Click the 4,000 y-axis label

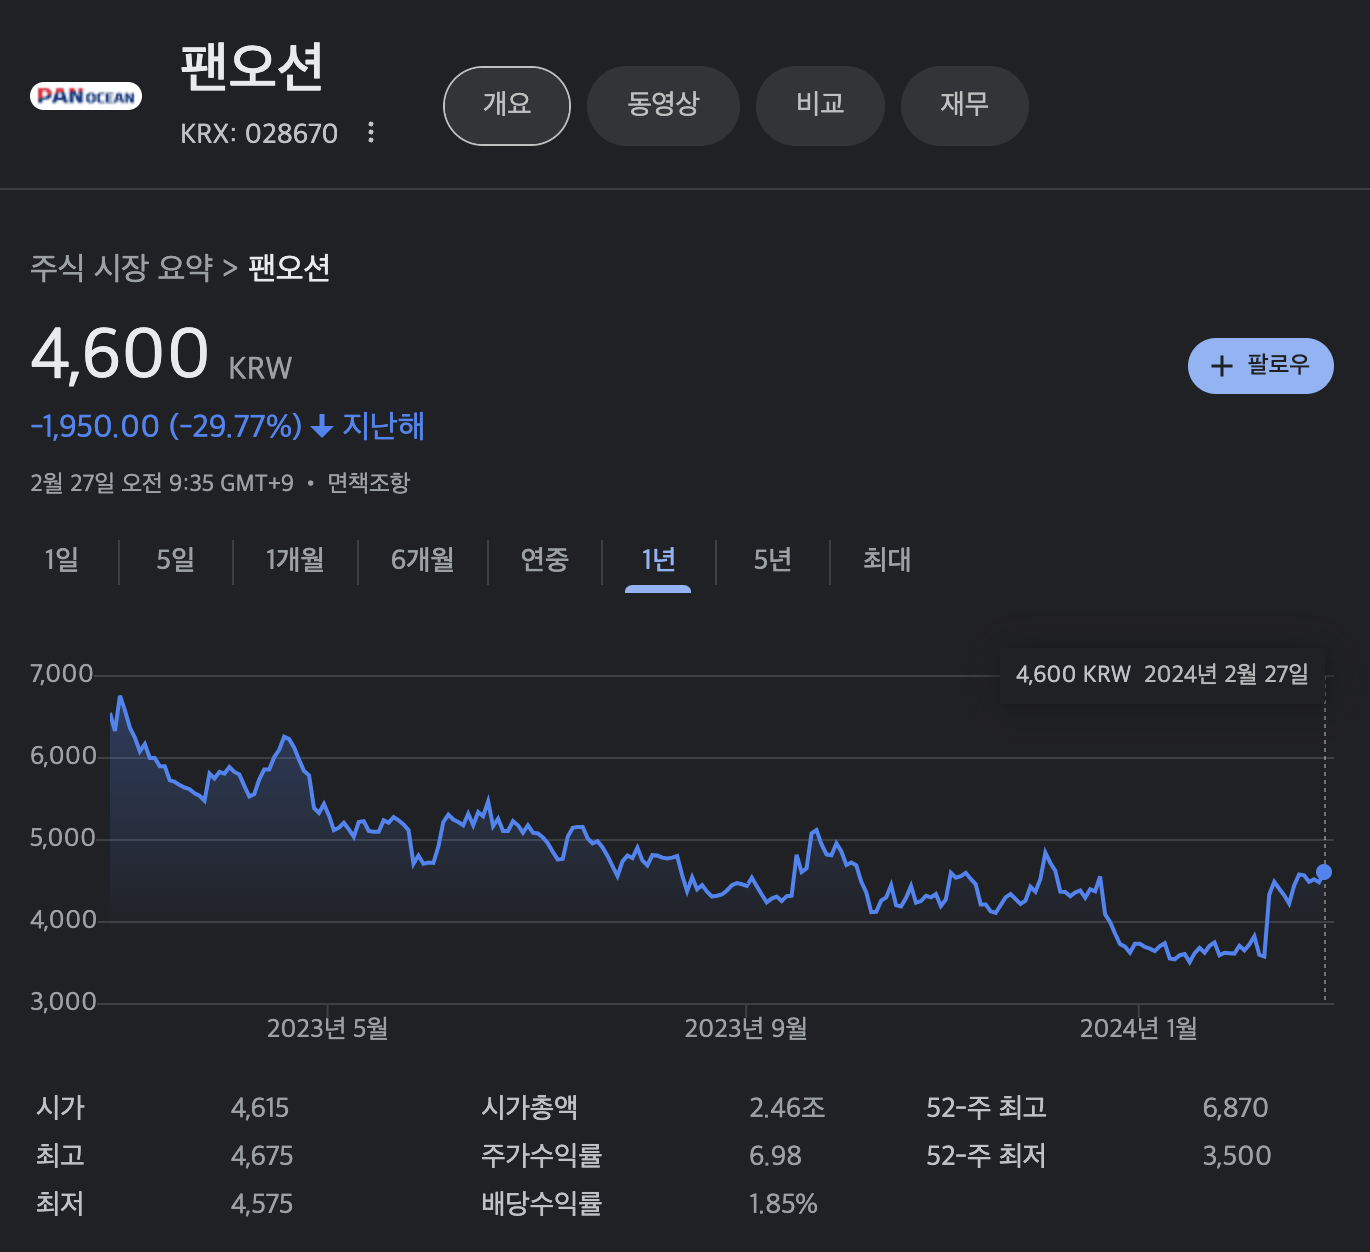(x=63, y=920)
